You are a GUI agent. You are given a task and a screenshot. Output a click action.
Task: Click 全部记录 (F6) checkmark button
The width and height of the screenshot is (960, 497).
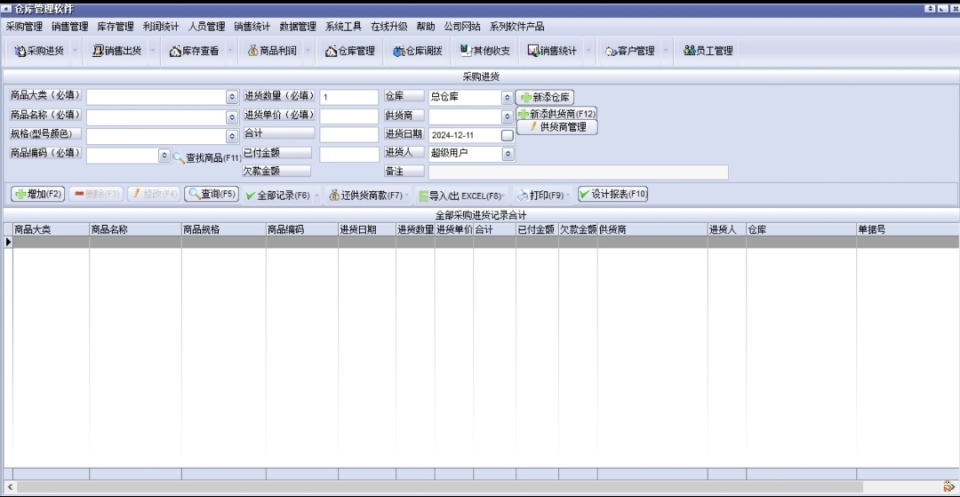coord(278,195)
